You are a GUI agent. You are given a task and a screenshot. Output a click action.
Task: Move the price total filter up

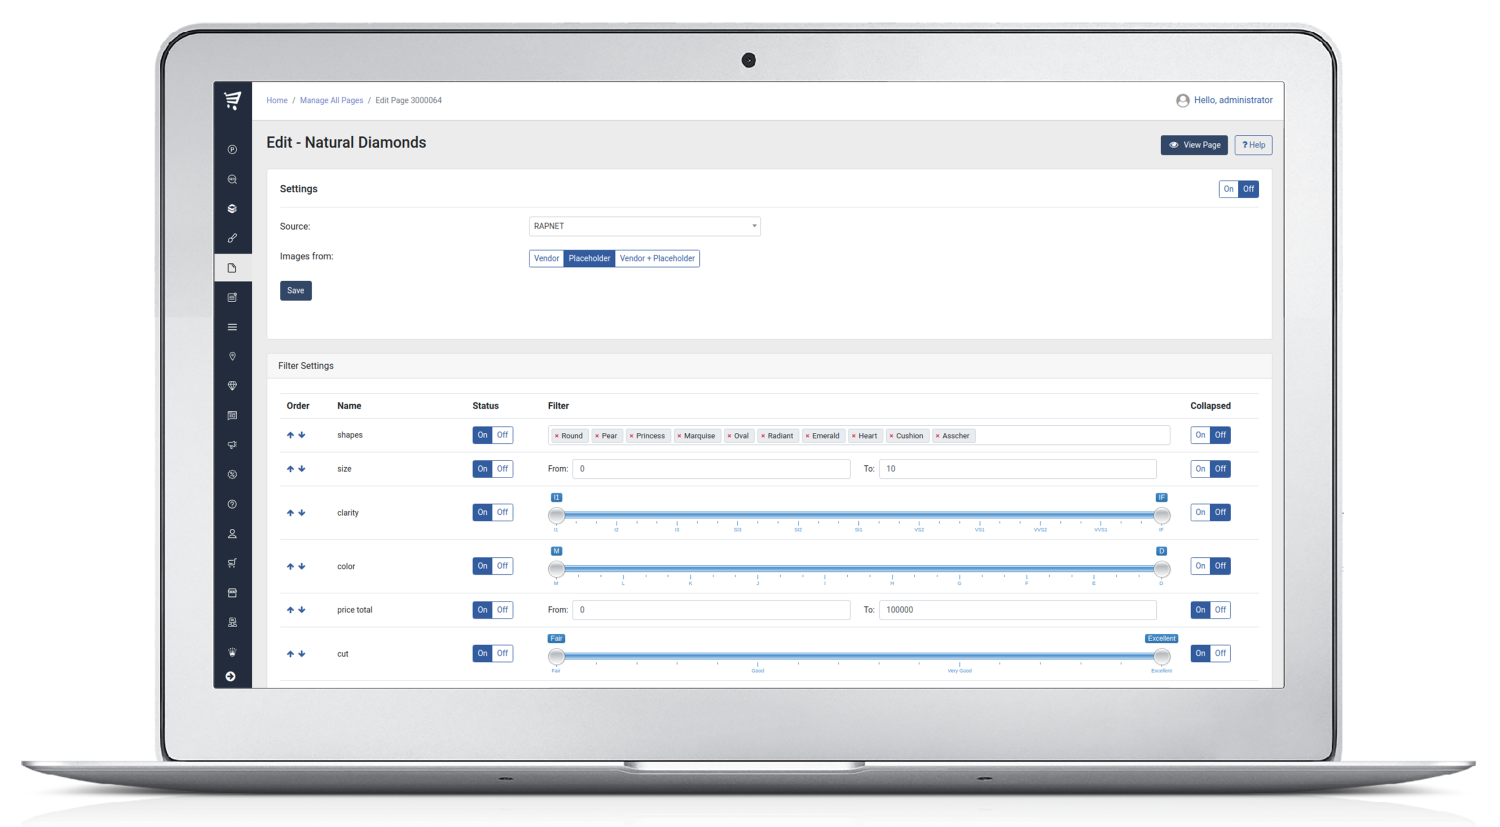(x=290, y=610)
